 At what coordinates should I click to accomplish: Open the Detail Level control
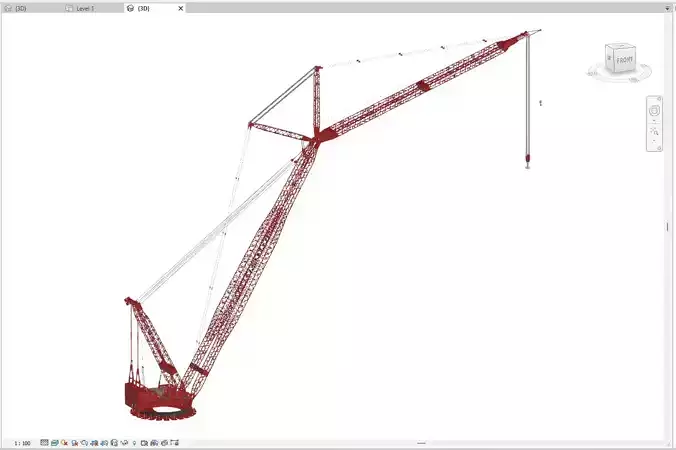click(x=44, y=443)
